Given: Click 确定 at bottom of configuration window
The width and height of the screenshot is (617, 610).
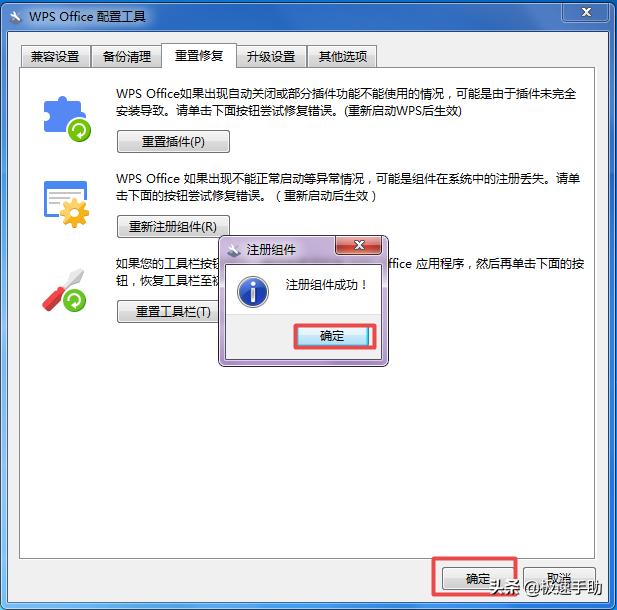Looking at the screenshot, I should tap(477, 579).
